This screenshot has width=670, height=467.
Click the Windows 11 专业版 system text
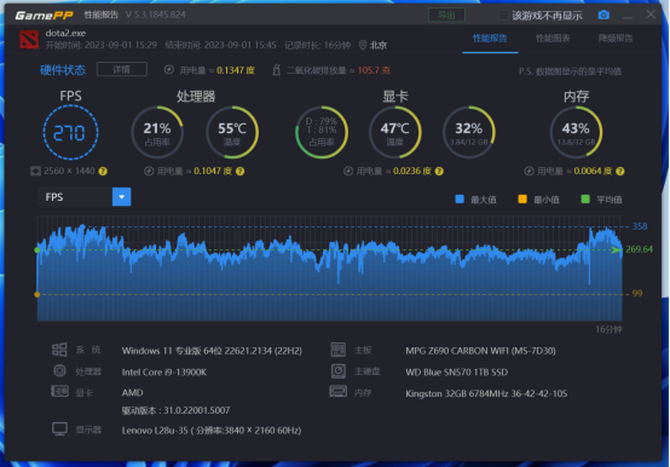click(212, 351)
